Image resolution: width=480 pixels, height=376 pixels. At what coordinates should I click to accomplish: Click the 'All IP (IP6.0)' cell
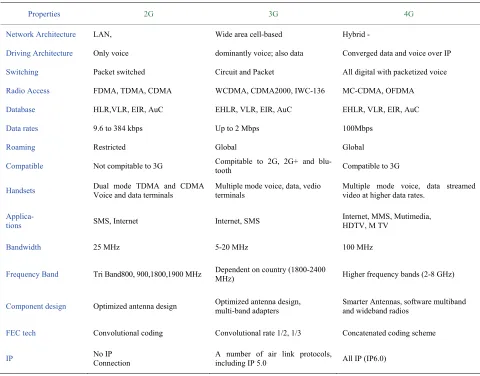click(x=364, y=358)
